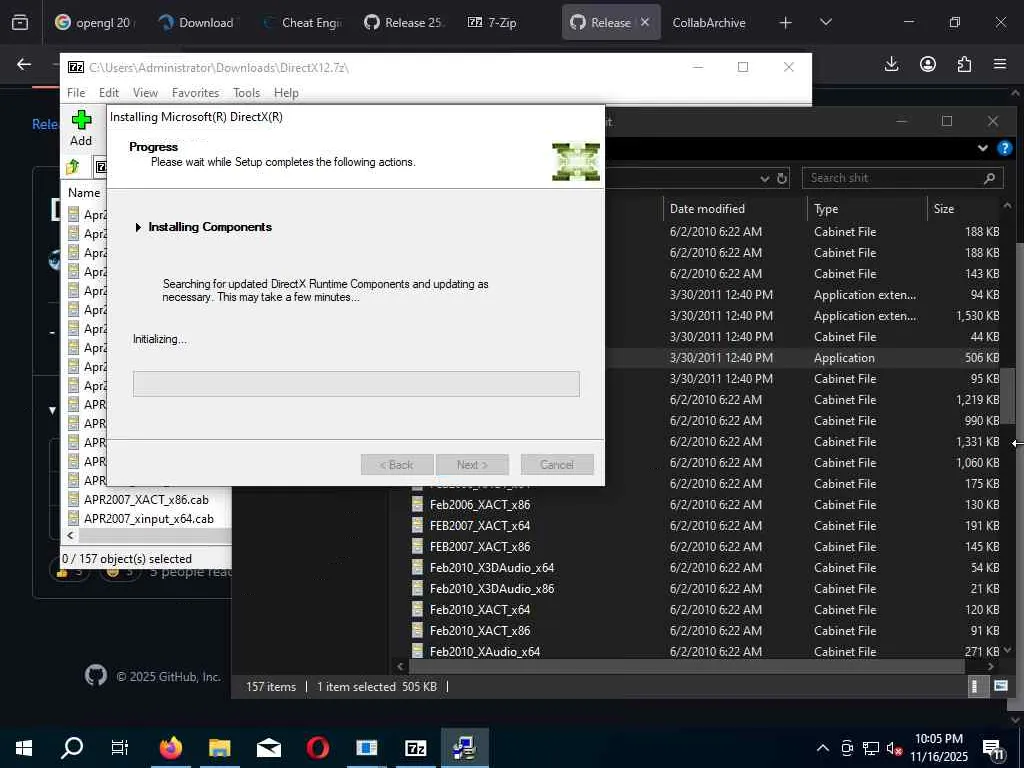The width and height of the screenshot is (1024, 768).
Task: Expand the Explorer ribbon chevron
Action: click(982, 148)
